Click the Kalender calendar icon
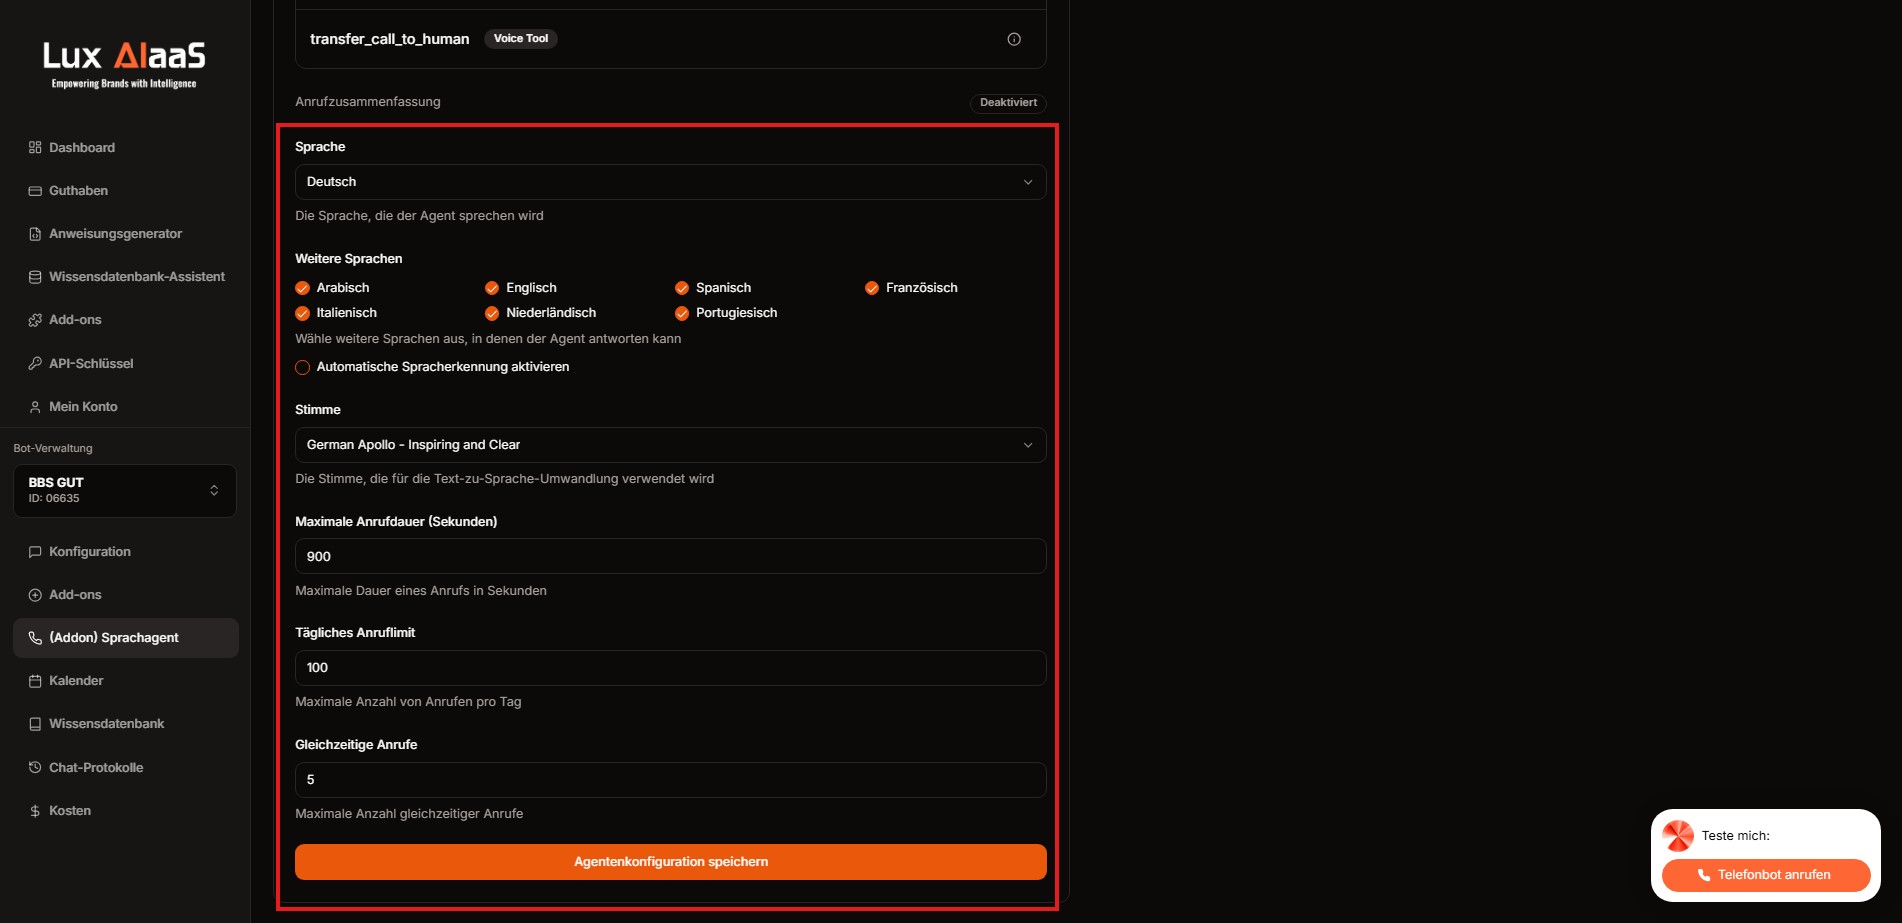Image resolution: width=1902 pixels, height=923 pixels. 35,681
